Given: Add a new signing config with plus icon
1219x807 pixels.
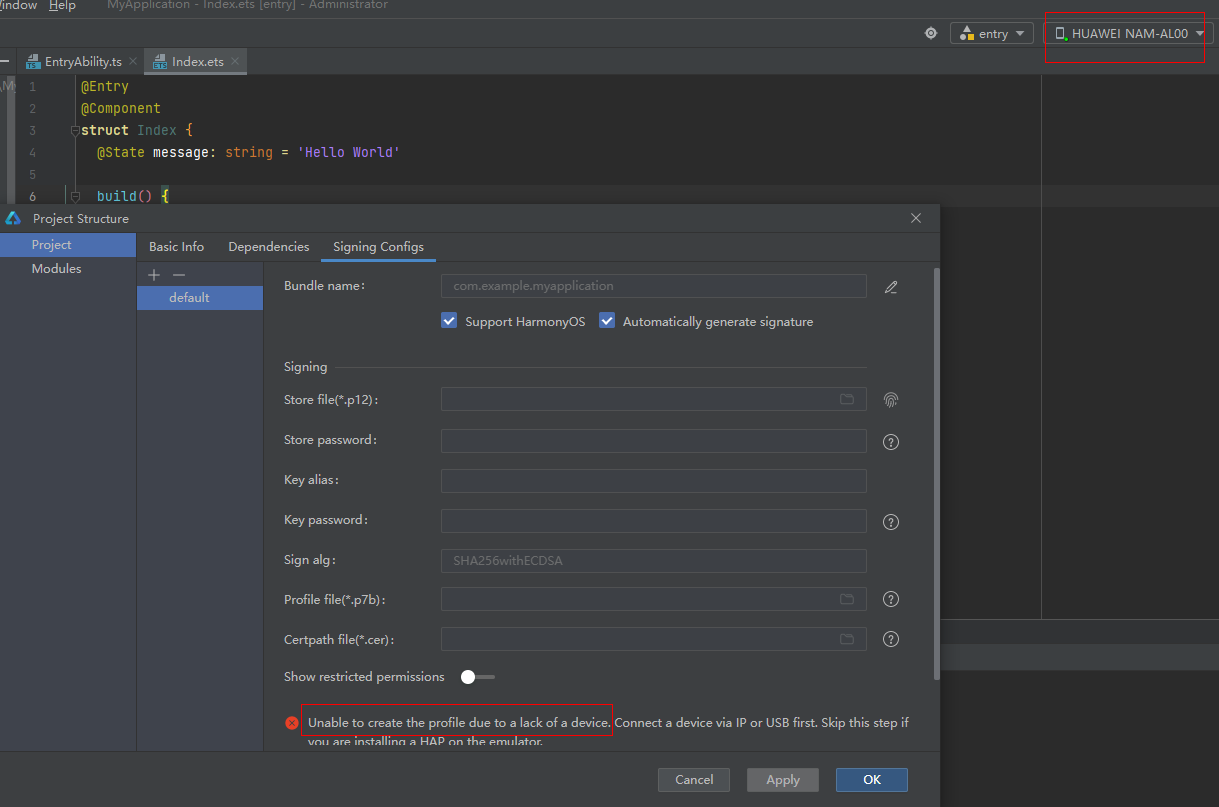Looking at the screenshot, I should [x=154, y=275].
